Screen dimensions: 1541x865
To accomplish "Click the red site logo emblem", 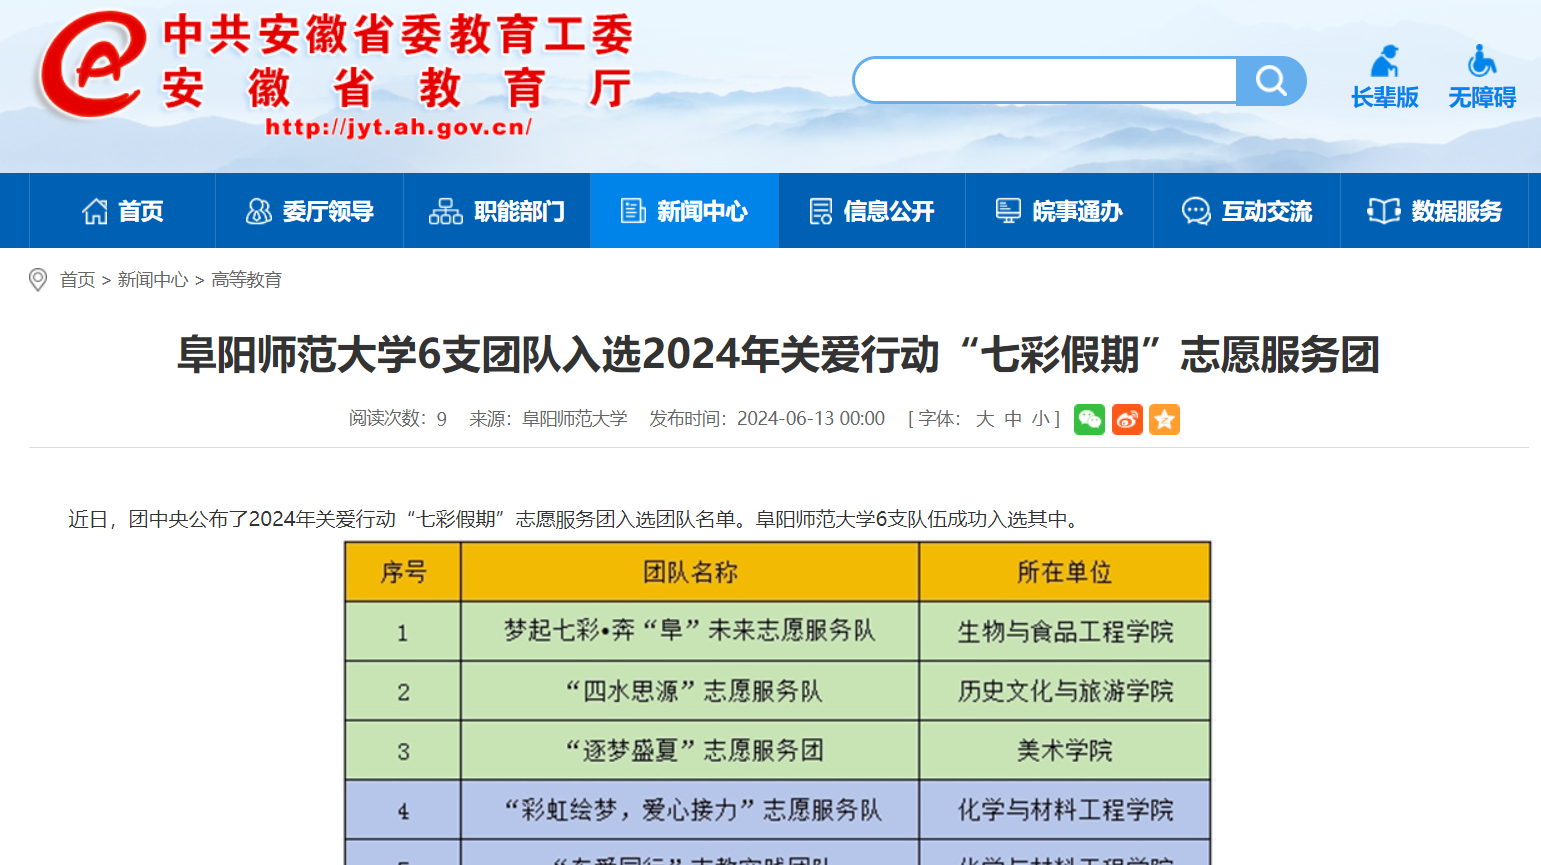I will 92,66.
